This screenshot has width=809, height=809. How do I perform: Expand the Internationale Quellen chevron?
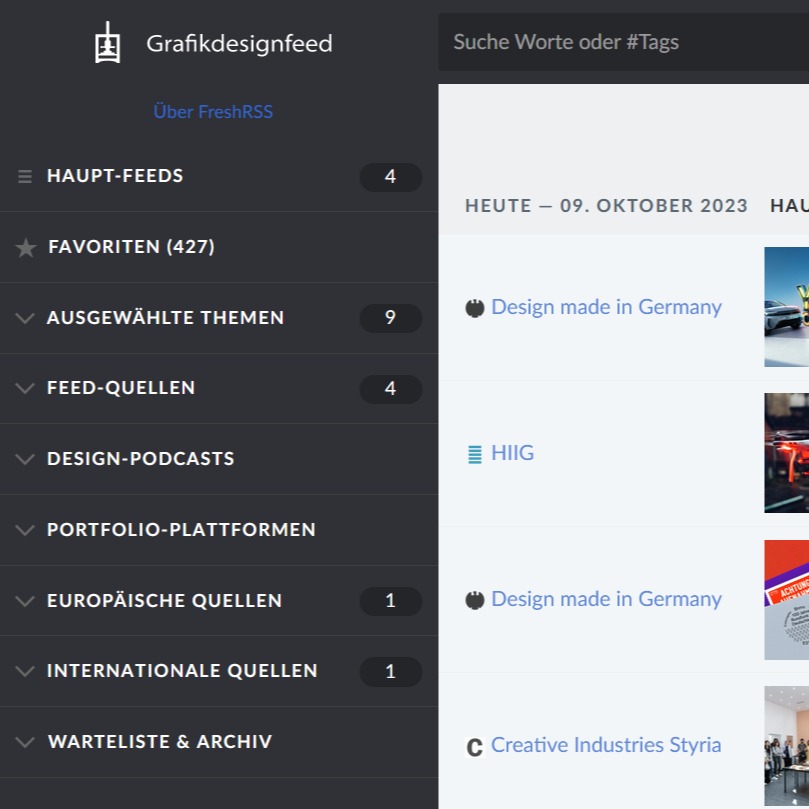[x=25, y=671]
